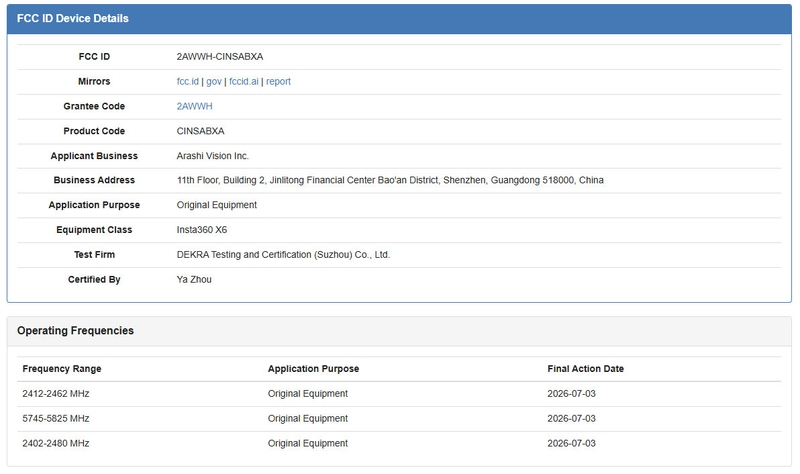The width and height of the screenshot is (800, 474).
Task: Click the Final Action Date column header
Action: [x=585, y=369]
